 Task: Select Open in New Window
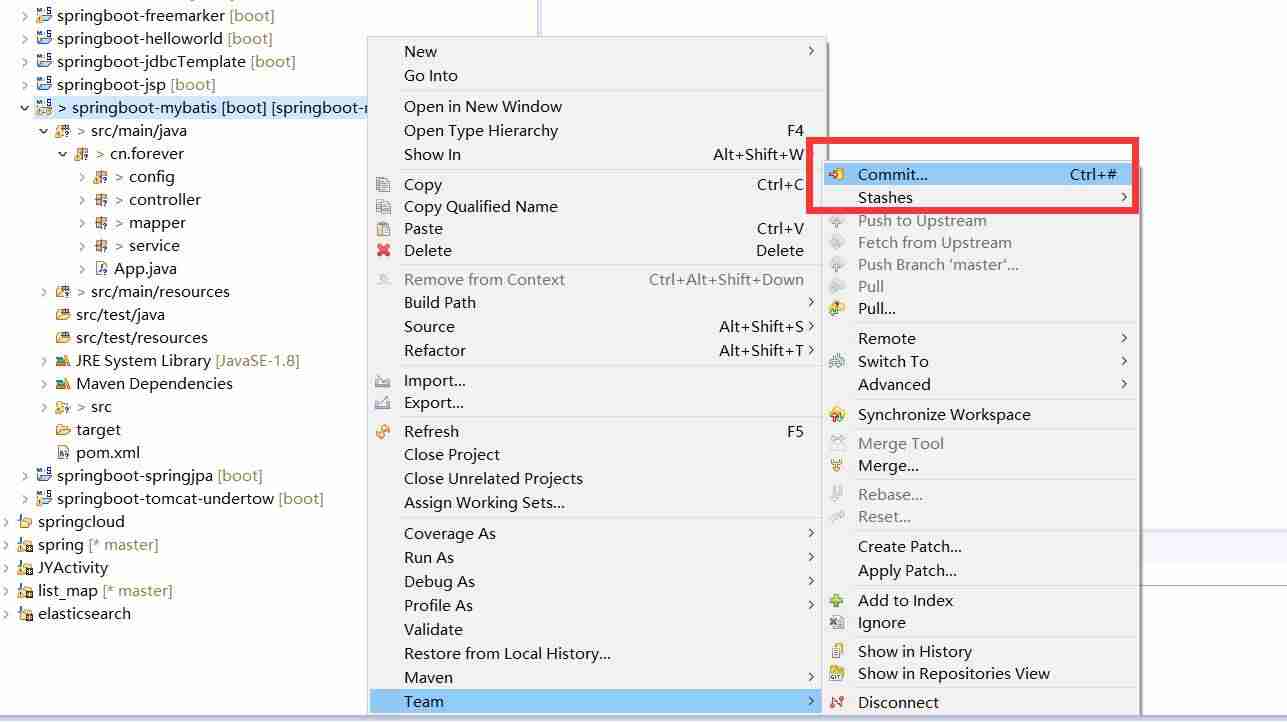[x=597, y=107]
